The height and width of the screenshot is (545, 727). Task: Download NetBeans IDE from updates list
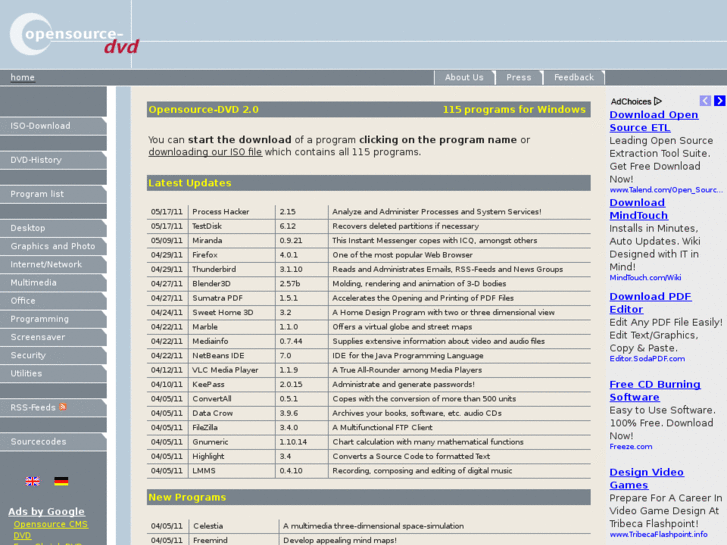[x=218, y=355]
